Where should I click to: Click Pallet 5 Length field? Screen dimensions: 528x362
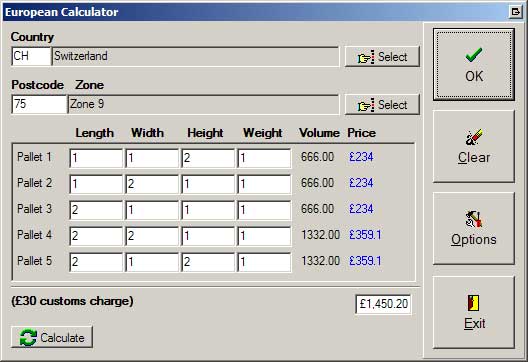pyautogui.click(x=96, y=262)
